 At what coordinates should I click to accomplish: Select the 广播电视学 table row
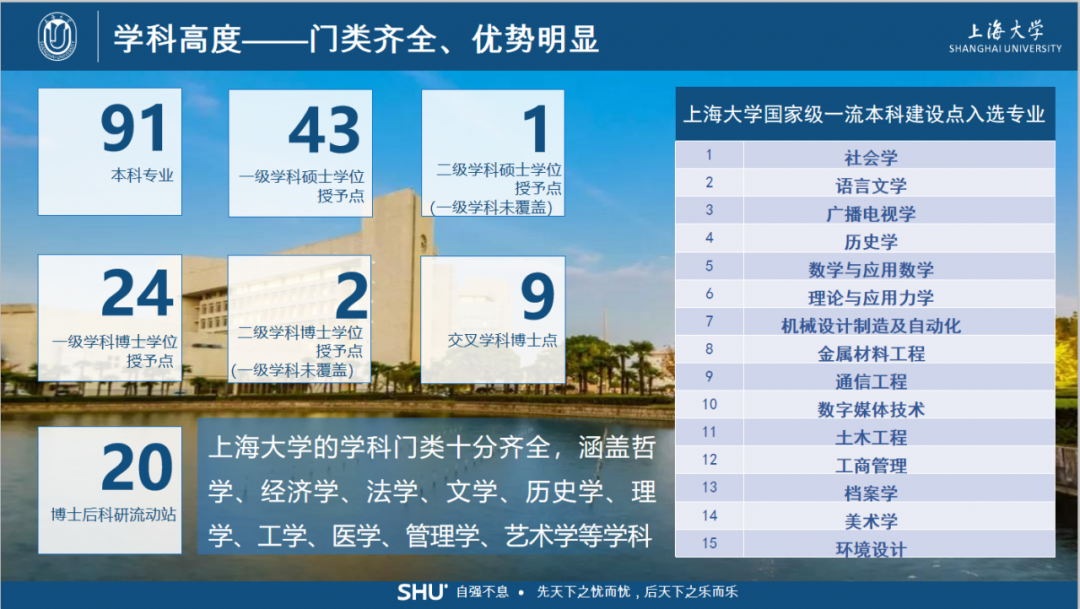(866, 212)
